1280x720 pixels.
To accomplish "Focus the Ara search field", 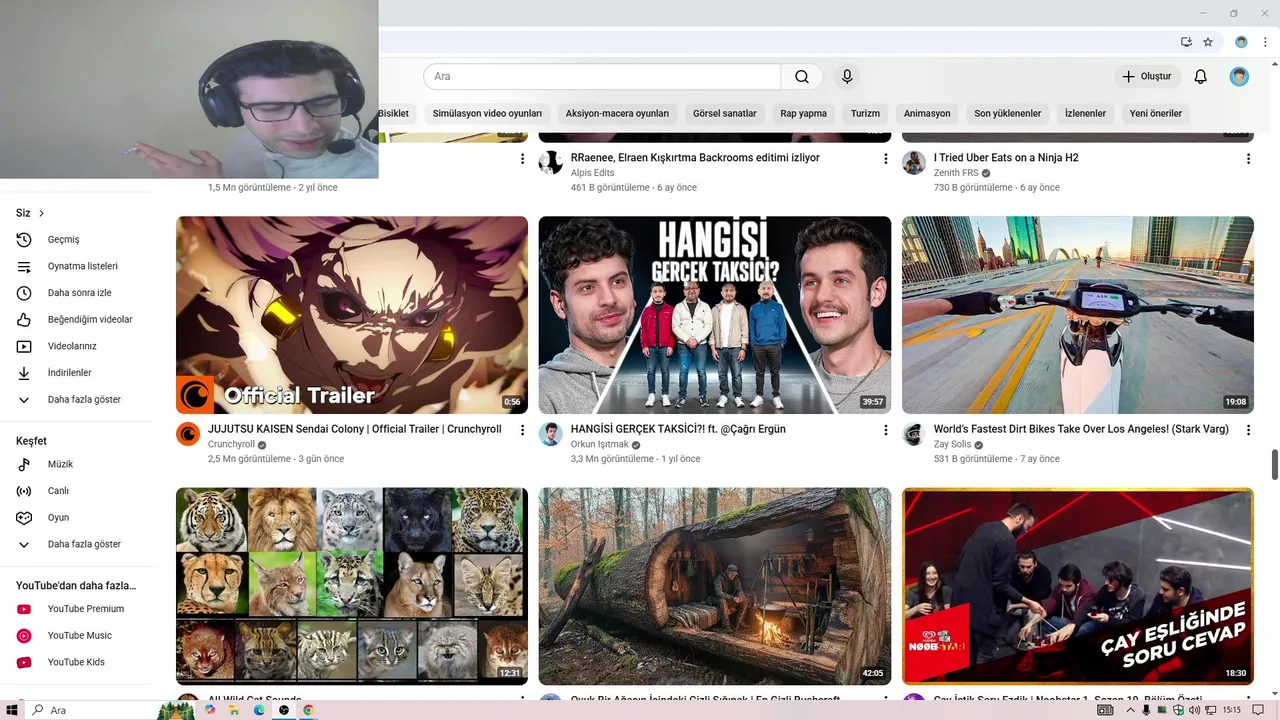I will pos(602,77).
